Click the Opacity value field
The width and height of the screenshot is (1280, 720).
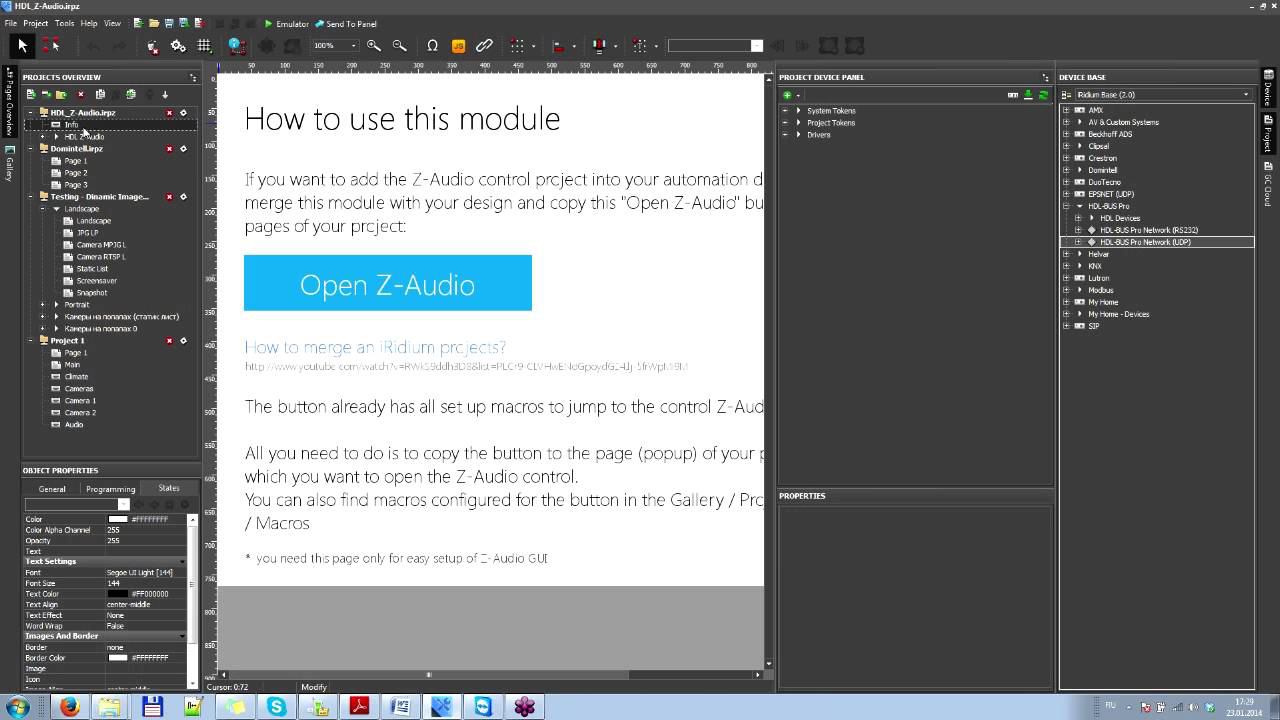point(146,541)
